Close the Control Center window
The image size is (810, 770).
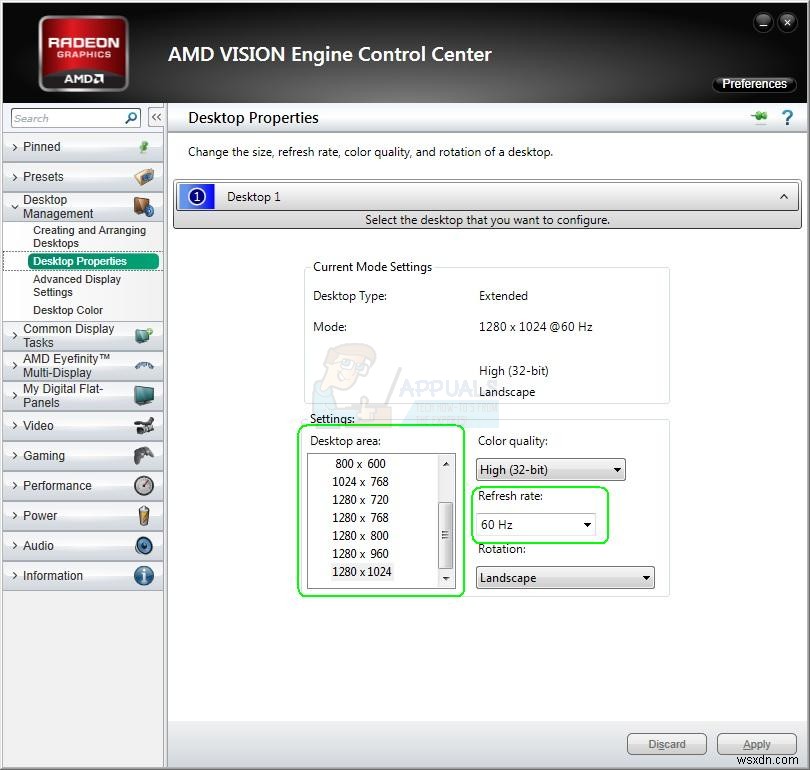[787, 23]
